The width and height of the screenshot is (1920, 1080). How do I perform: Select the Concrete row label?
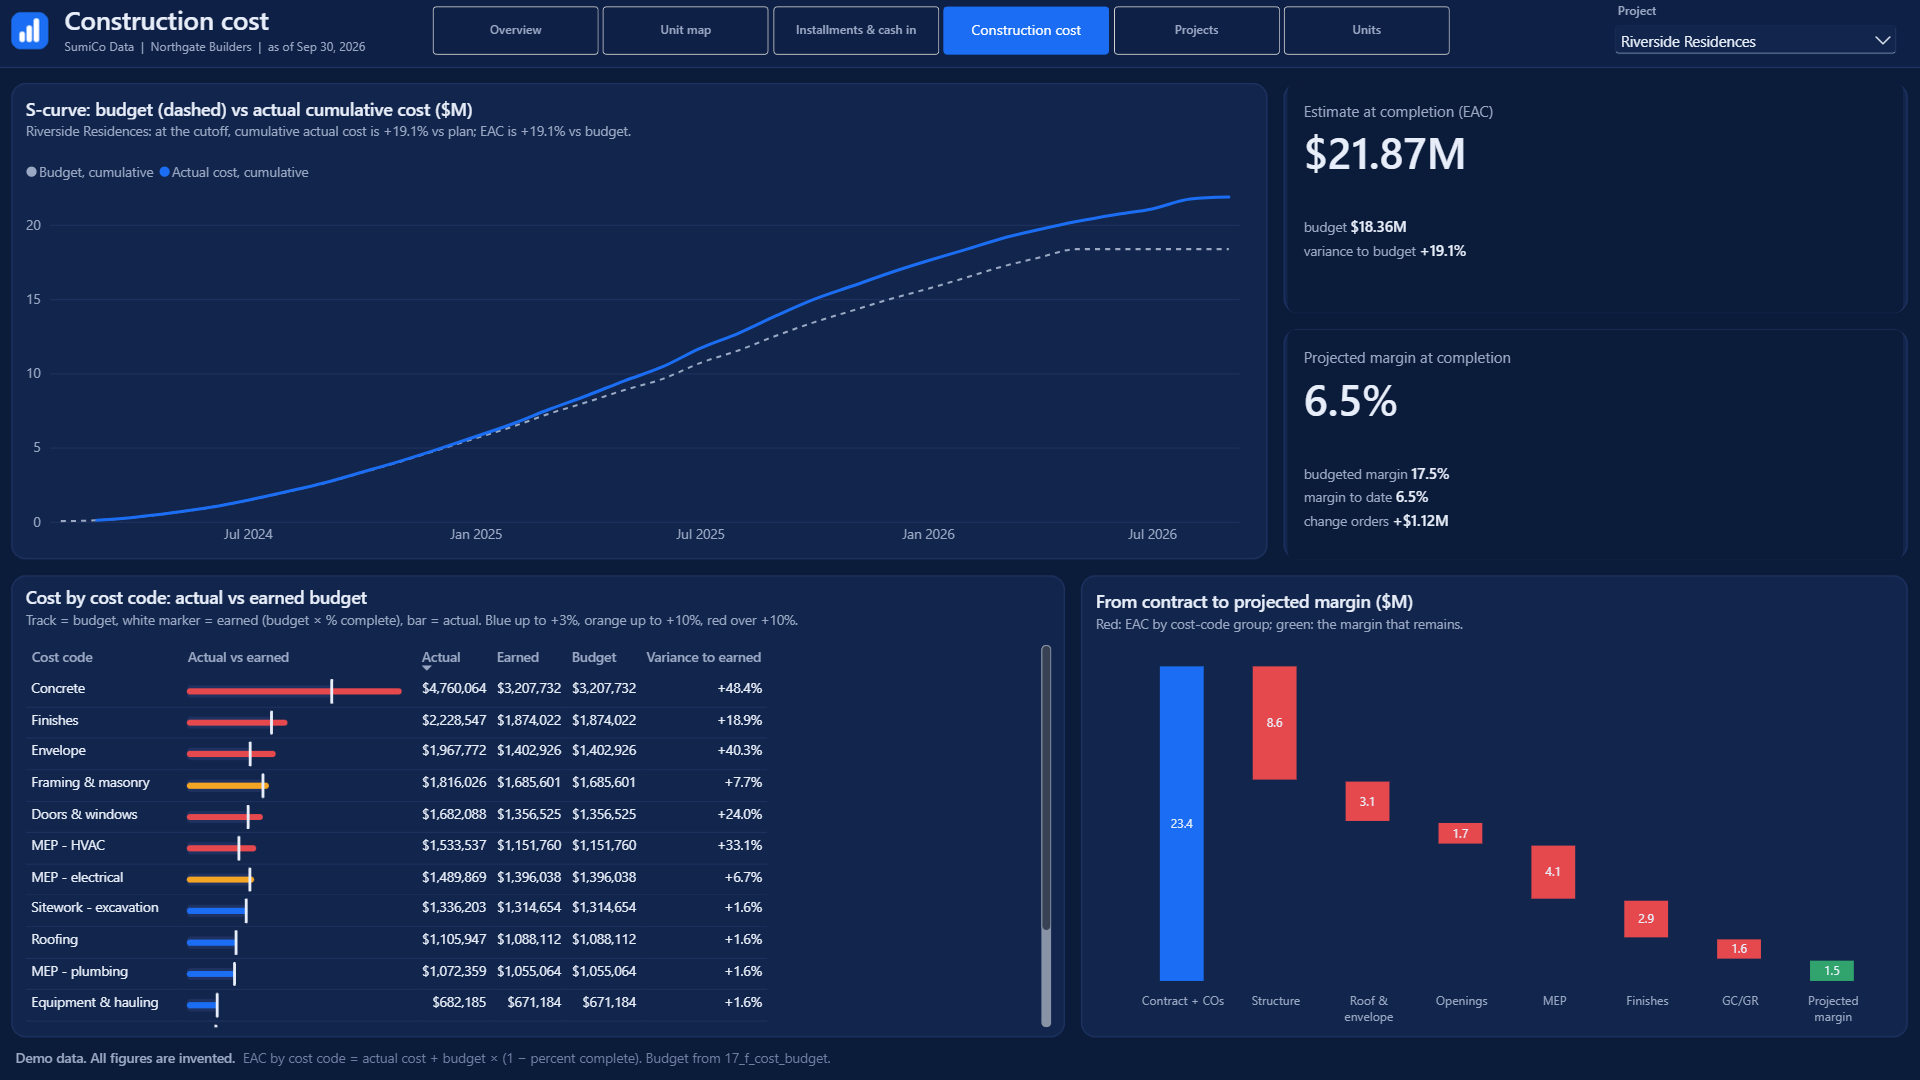(58, 688)
